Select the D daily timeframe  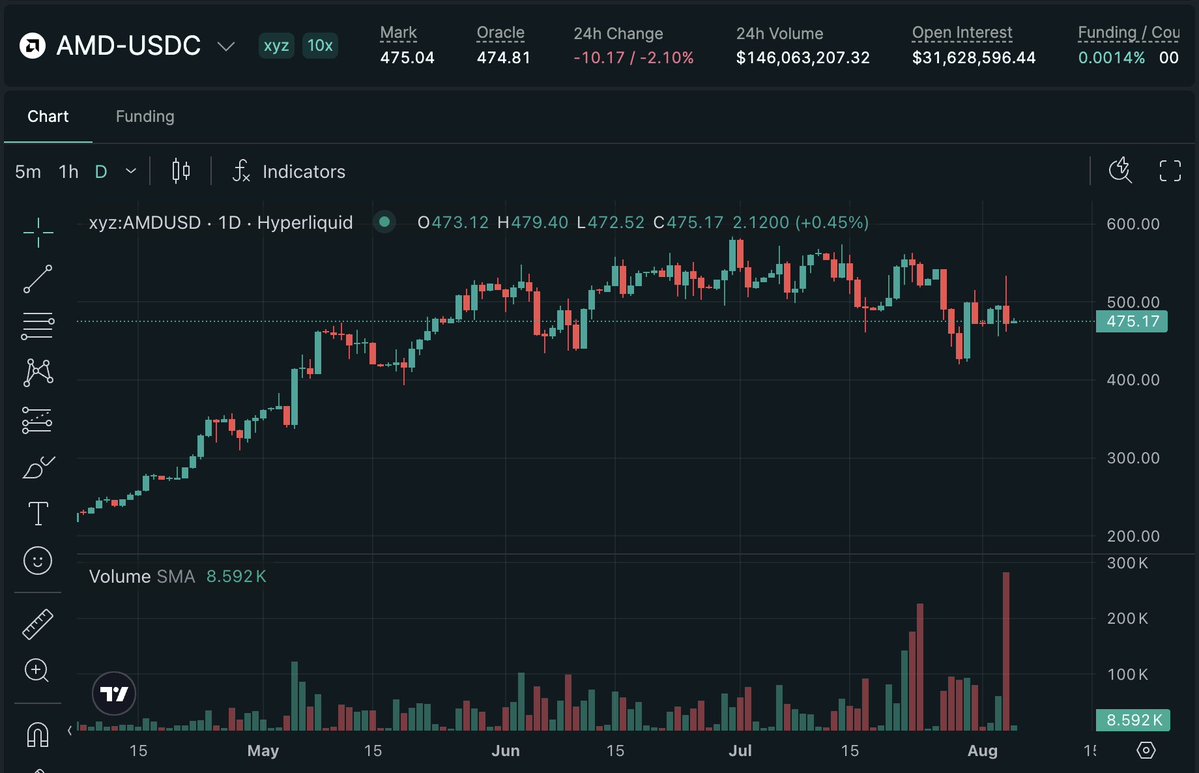tap(101, 171)
